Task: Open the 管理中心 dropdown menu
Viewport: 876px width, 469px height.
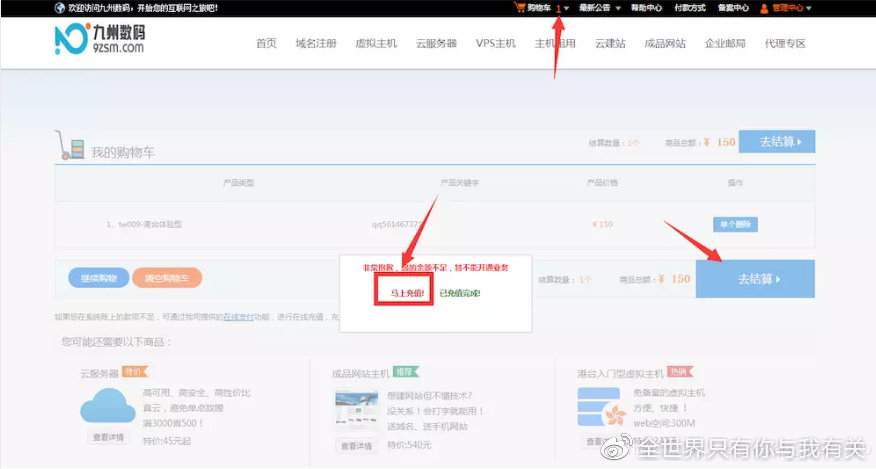Action: click(x=790, y=8)
